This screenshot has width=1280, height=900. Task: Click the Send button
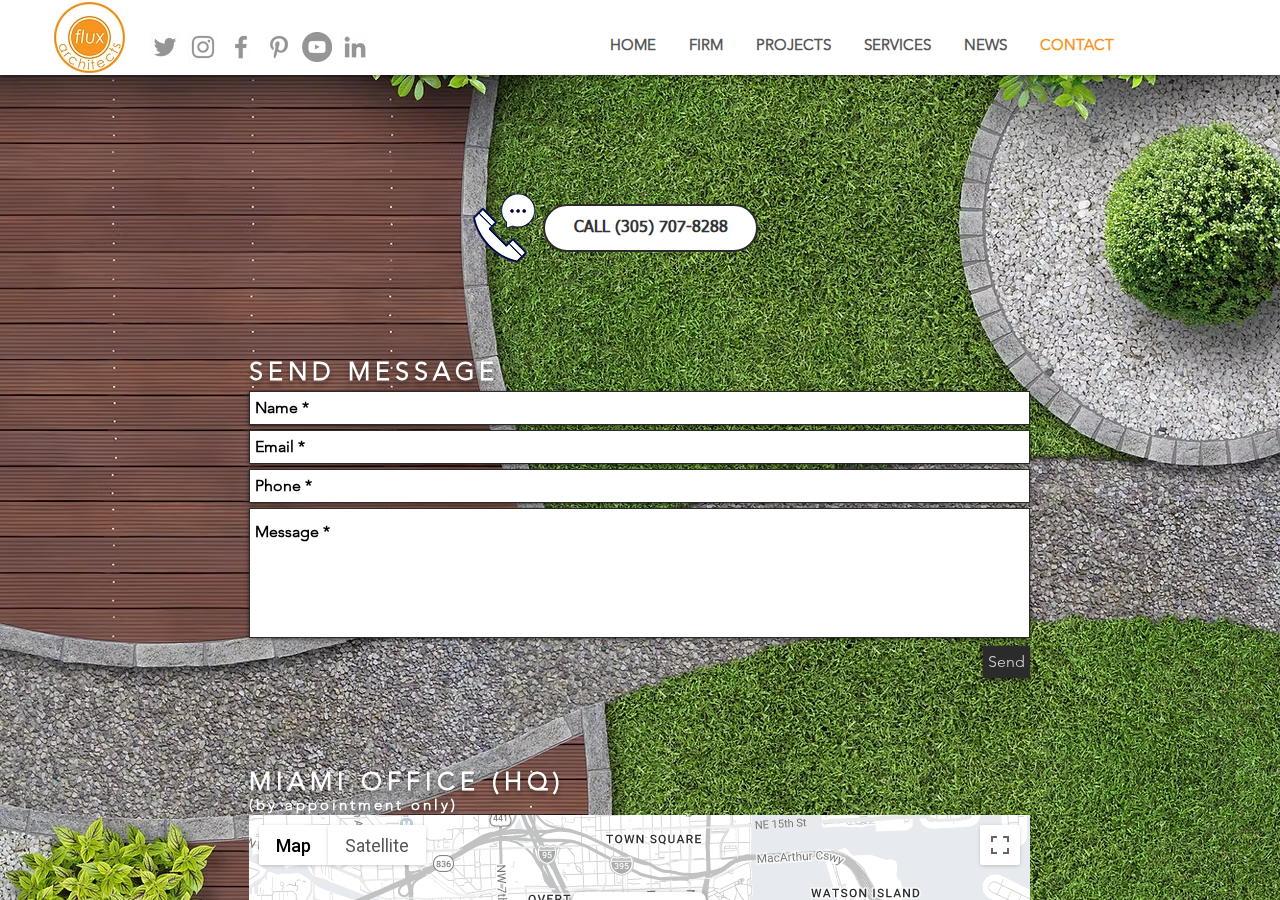(1006, 662)
